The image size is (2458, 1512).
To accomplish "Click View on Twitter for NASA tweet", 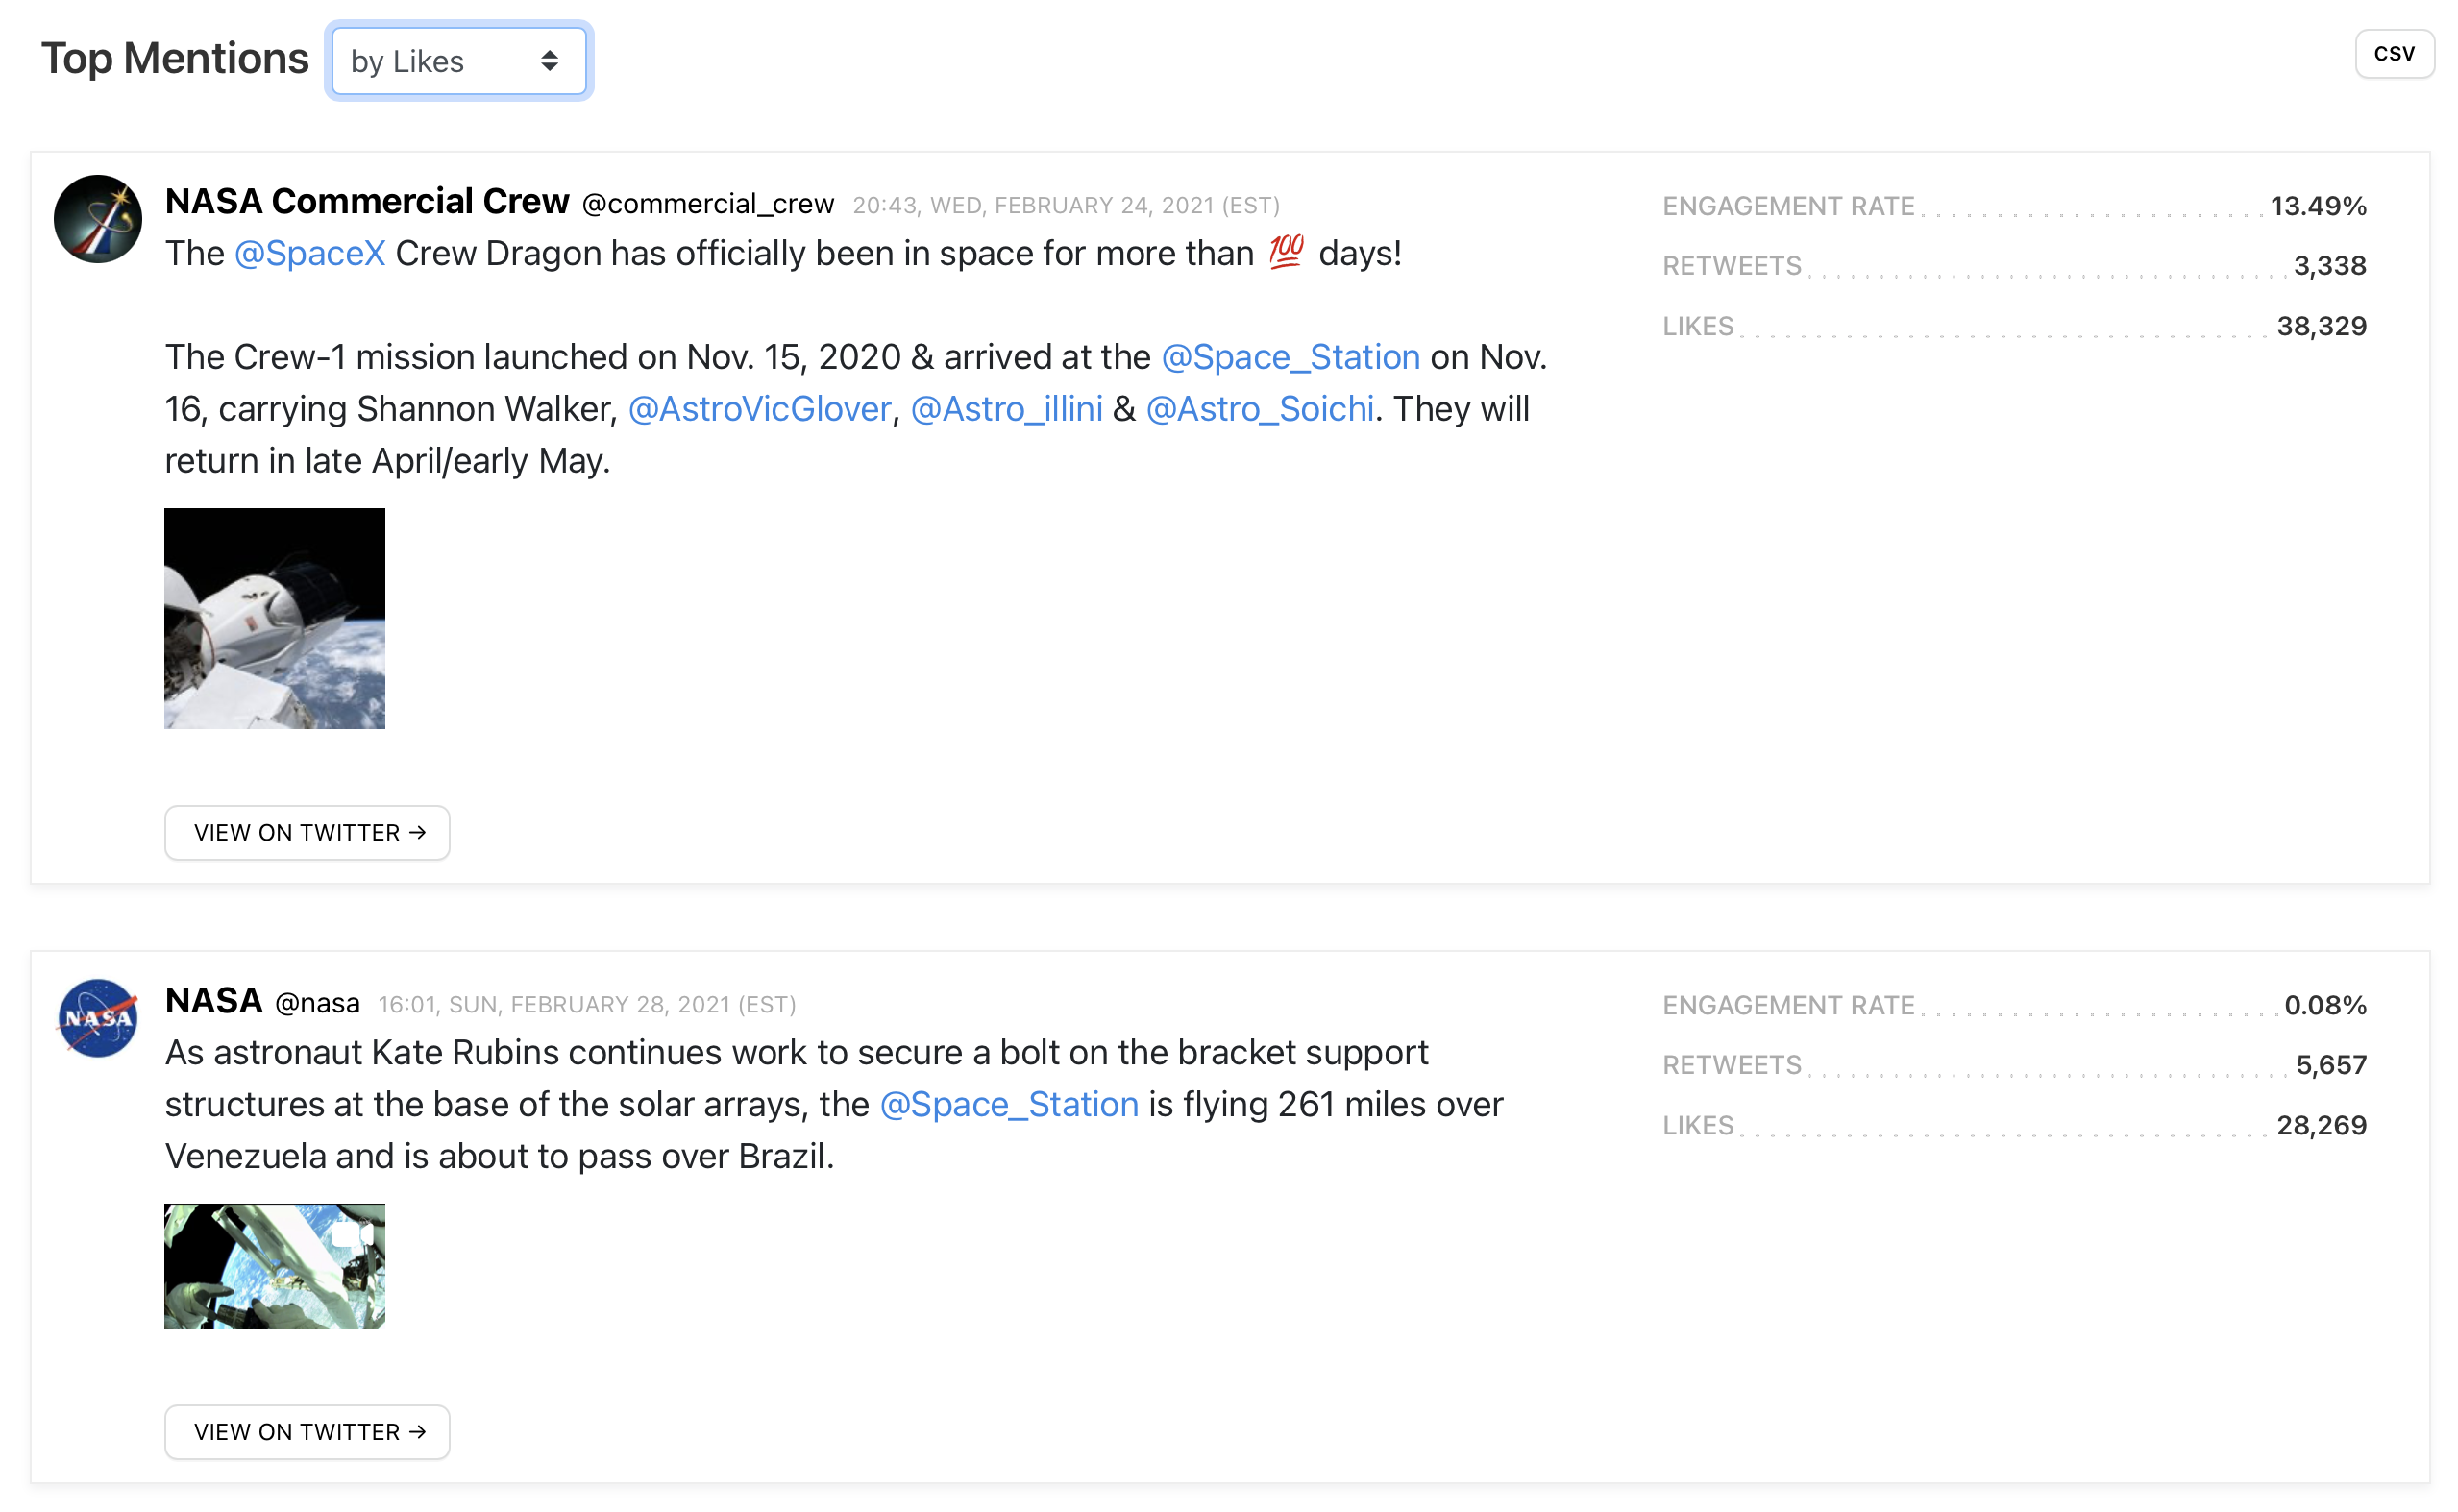I will coord(307,1431).
